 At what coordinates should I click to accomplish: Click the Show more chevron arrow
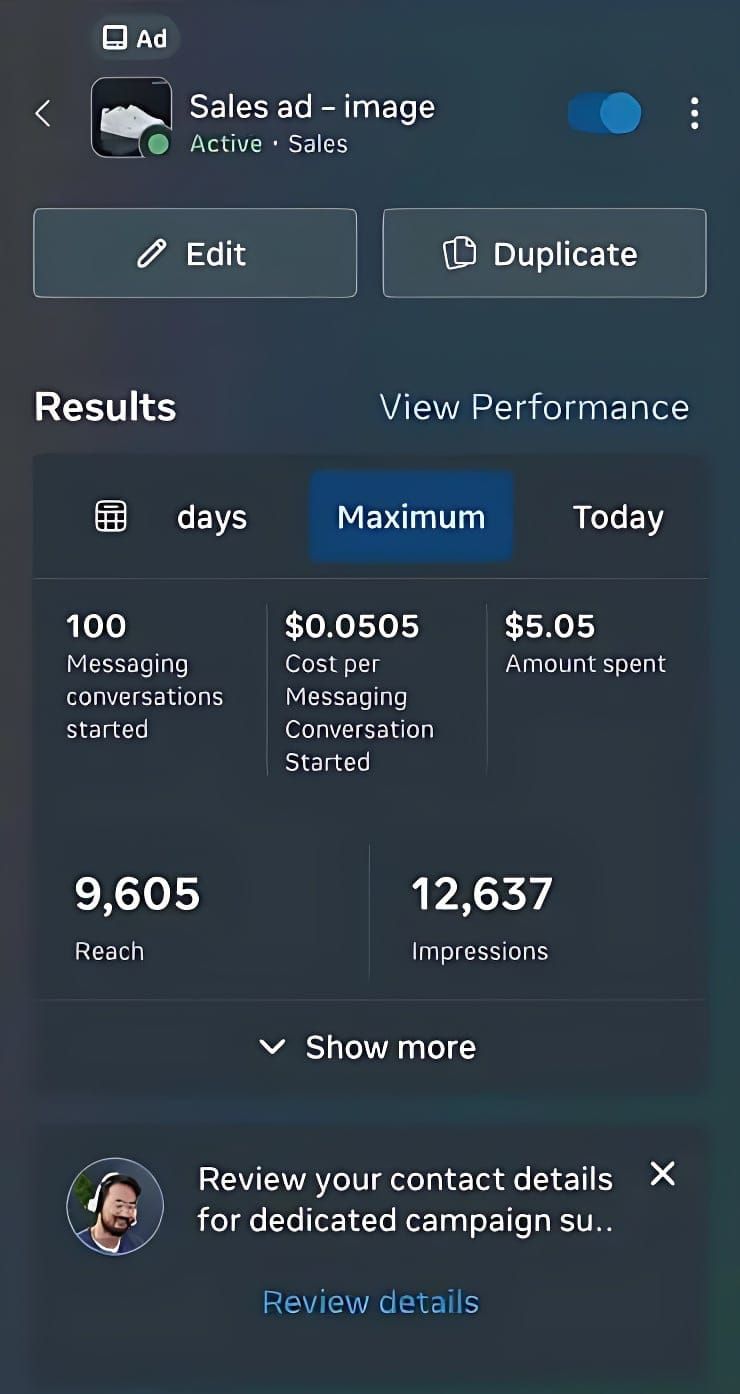pyautogui.click(x=272, y=1047)
